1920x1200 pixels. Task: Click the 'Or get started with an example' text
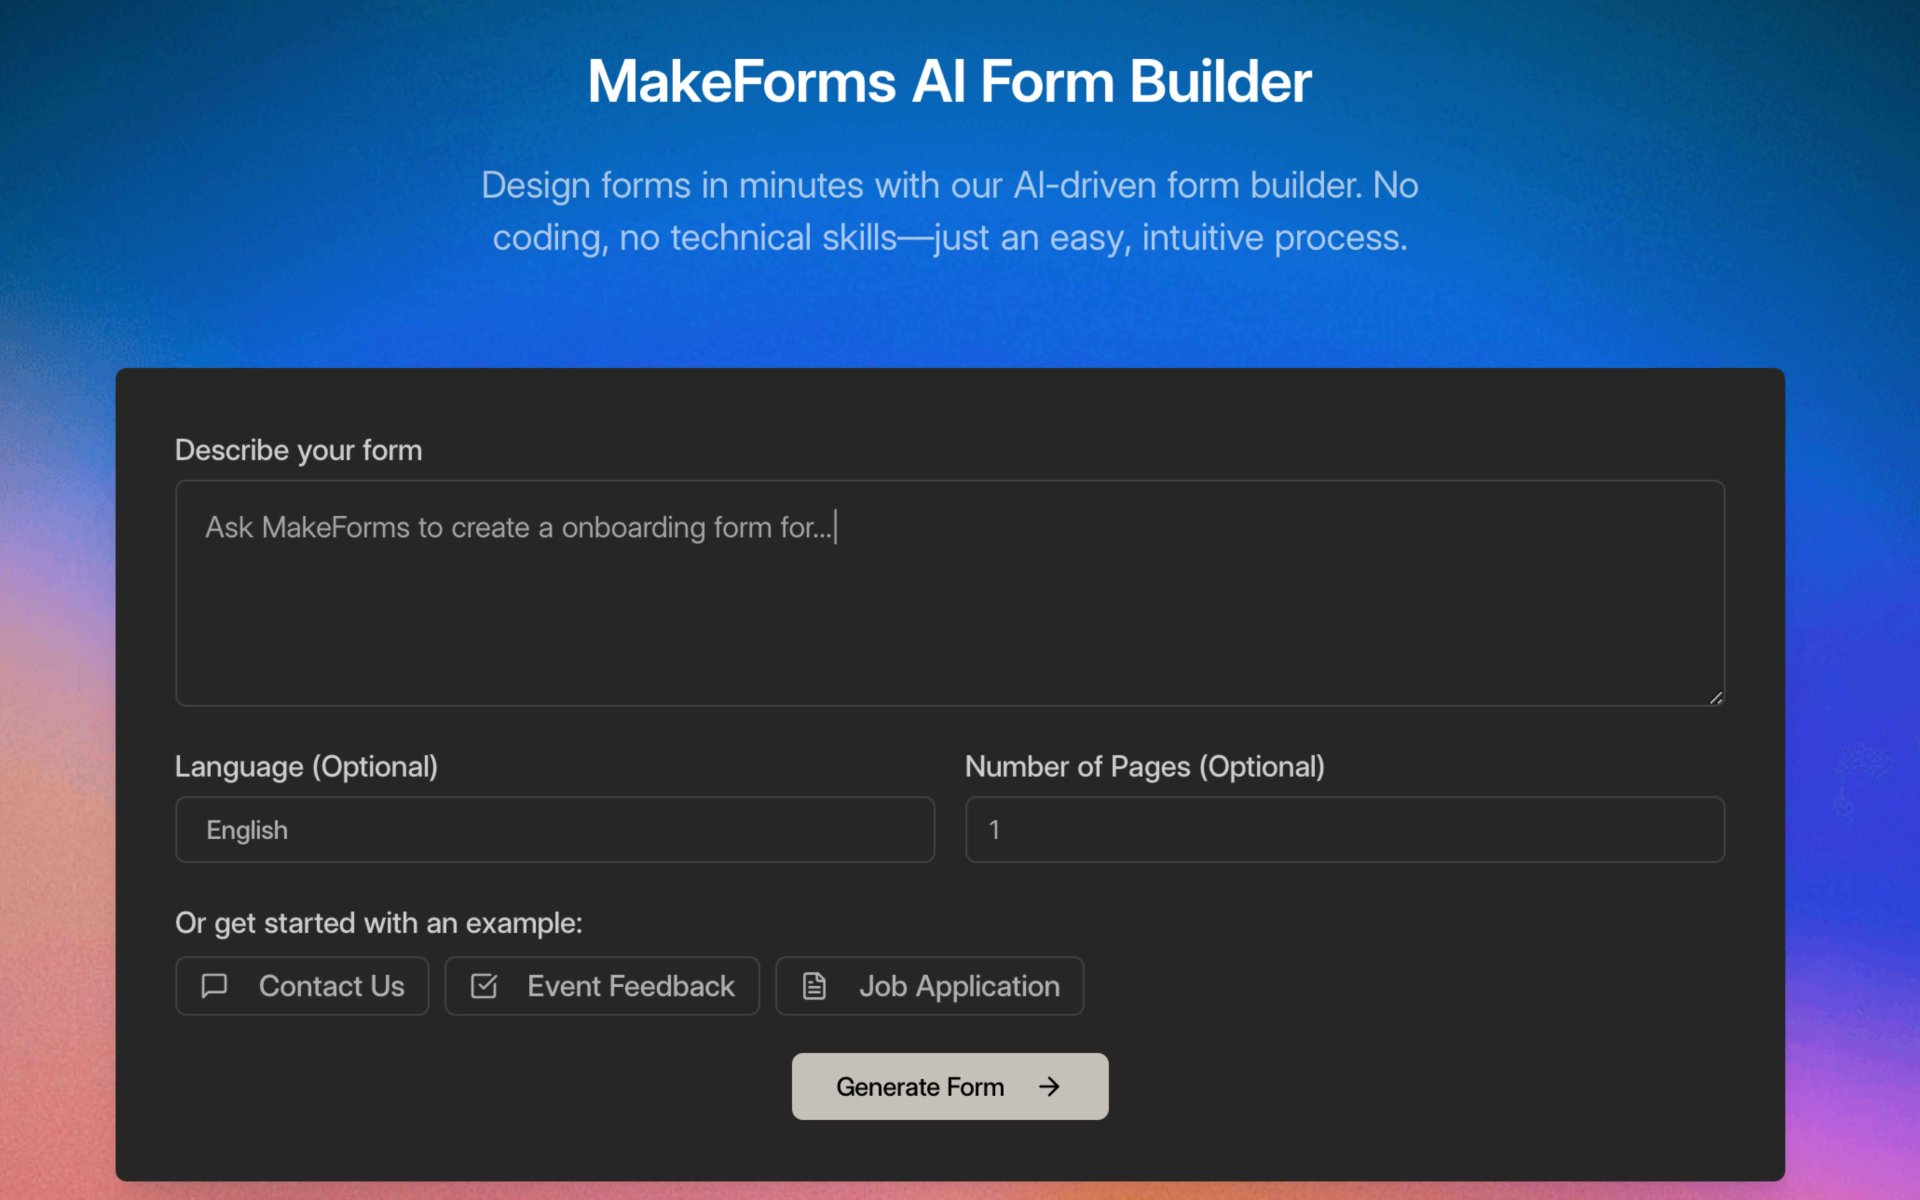coord(378,923)
